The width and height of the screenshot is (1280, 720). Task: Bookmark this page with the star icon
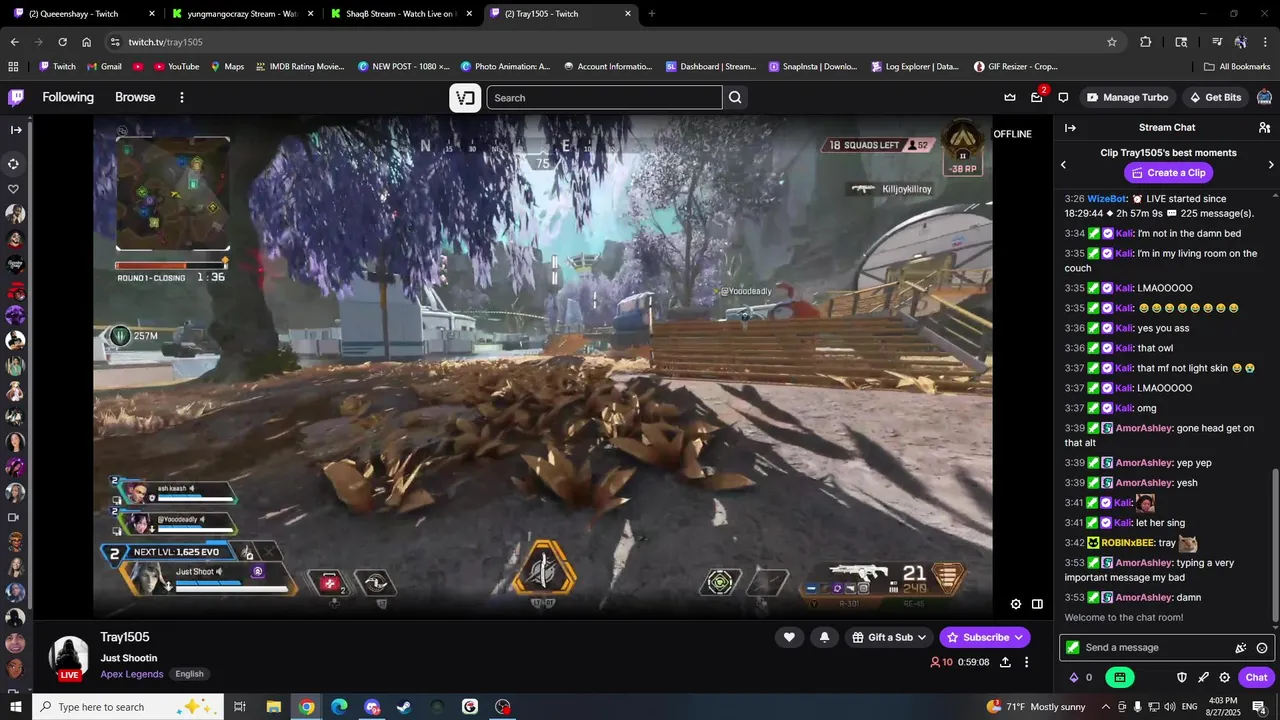coord(1111,42)
